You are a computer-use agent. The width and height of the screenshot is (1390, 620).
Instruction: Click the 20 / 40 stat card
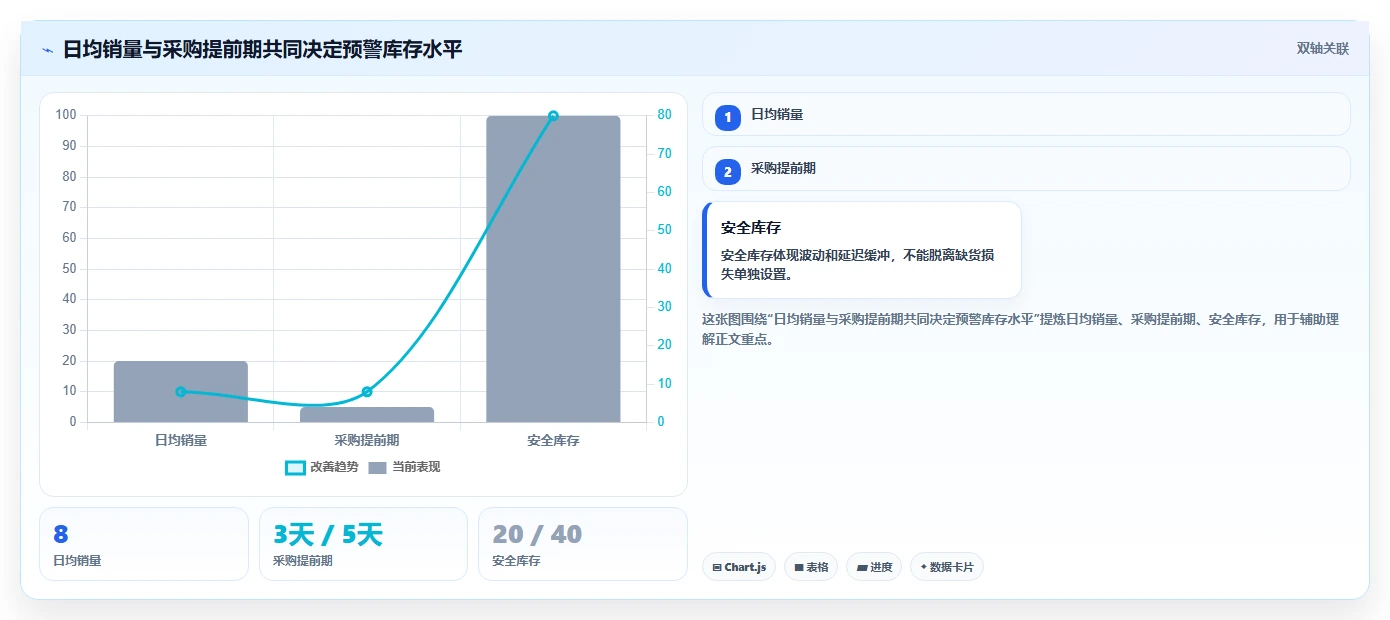pos(583,544)
